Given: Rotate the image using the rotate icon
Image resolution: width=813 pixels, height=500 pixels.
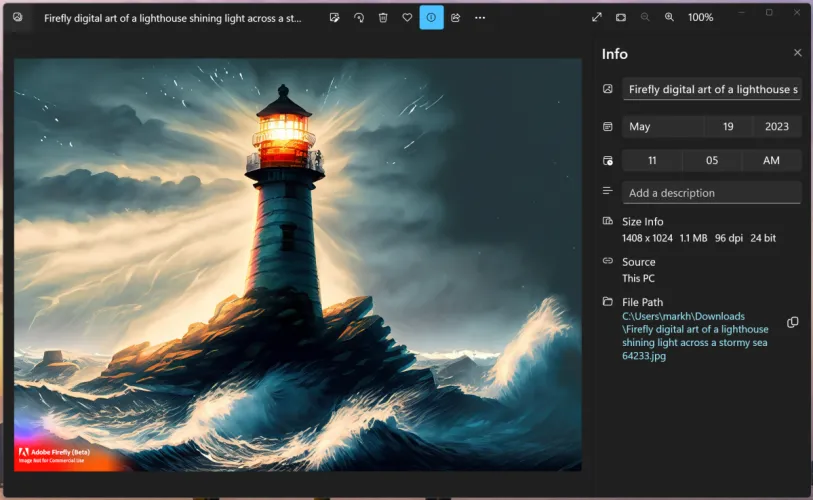Looking at the screenshot, I should (359, 18).
